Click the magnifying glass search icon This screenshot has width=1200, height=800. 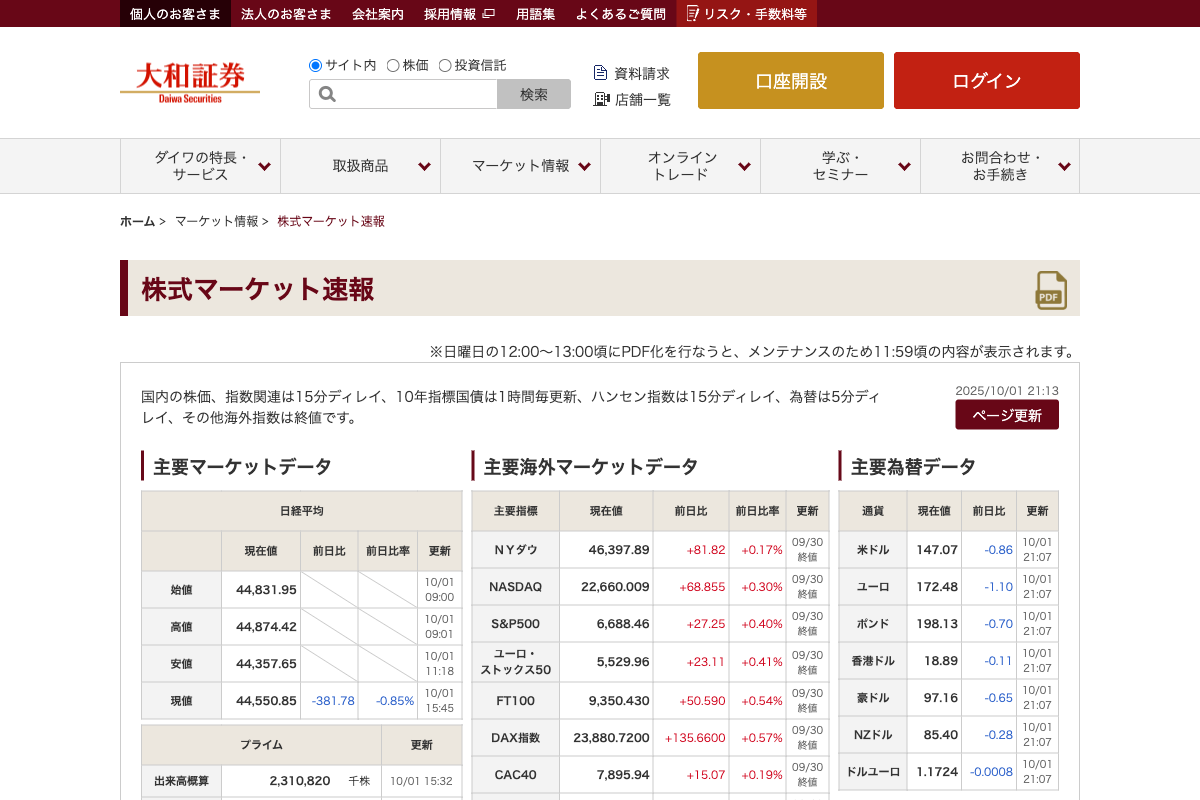(327, 94)
